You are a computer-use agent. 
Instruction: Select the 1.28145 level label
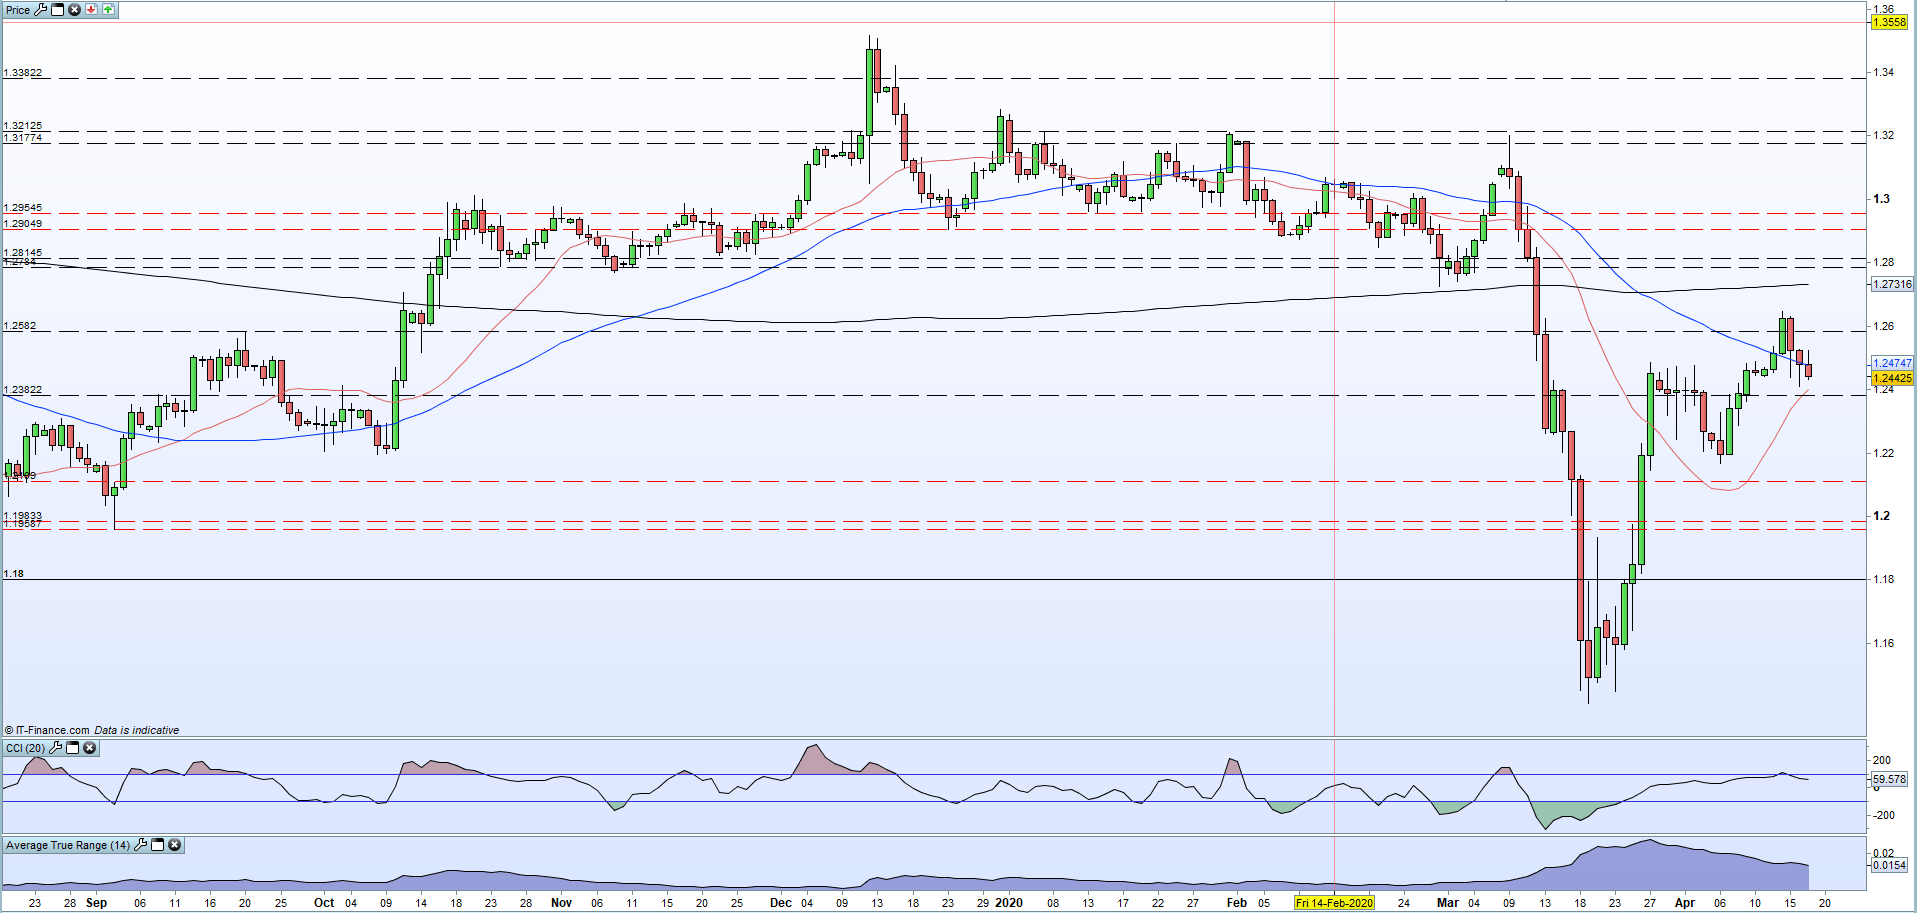23,253
